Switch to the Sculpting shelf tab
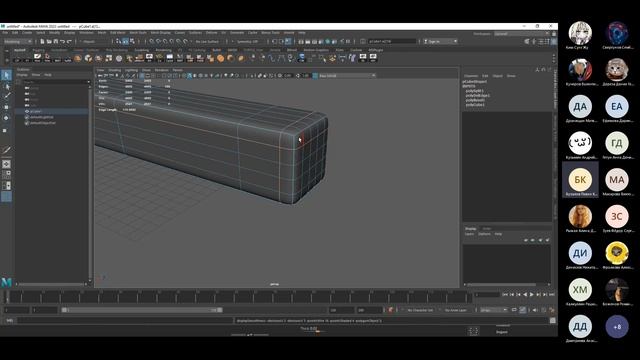The width and height of the screenshot is (640, 360). 142,50
